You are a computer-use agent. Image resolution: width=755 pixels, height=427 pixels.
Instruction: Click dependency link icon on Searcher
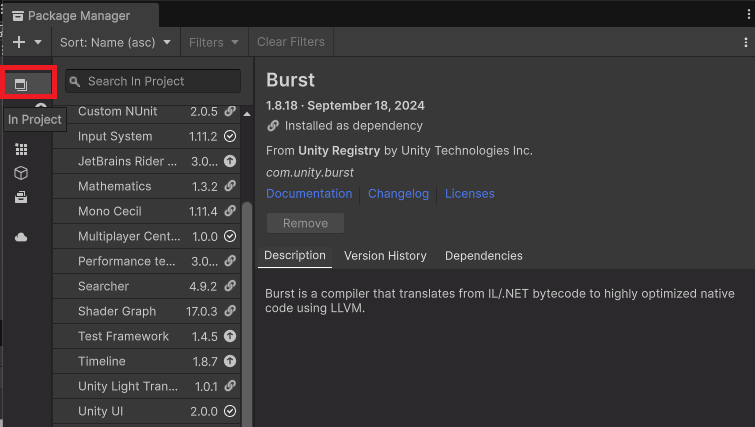coord(230,285)
